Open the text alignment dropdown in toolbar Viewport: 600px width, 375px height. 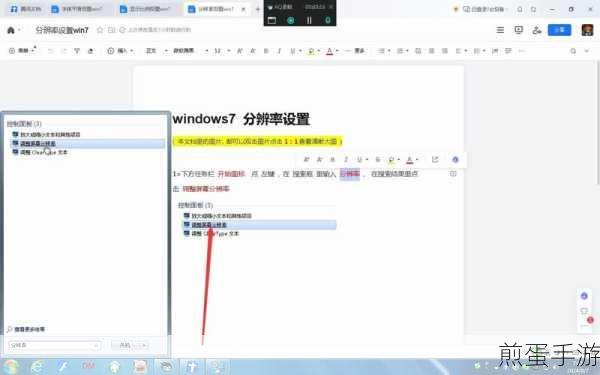pyautogui.click(x=460, y=51)
